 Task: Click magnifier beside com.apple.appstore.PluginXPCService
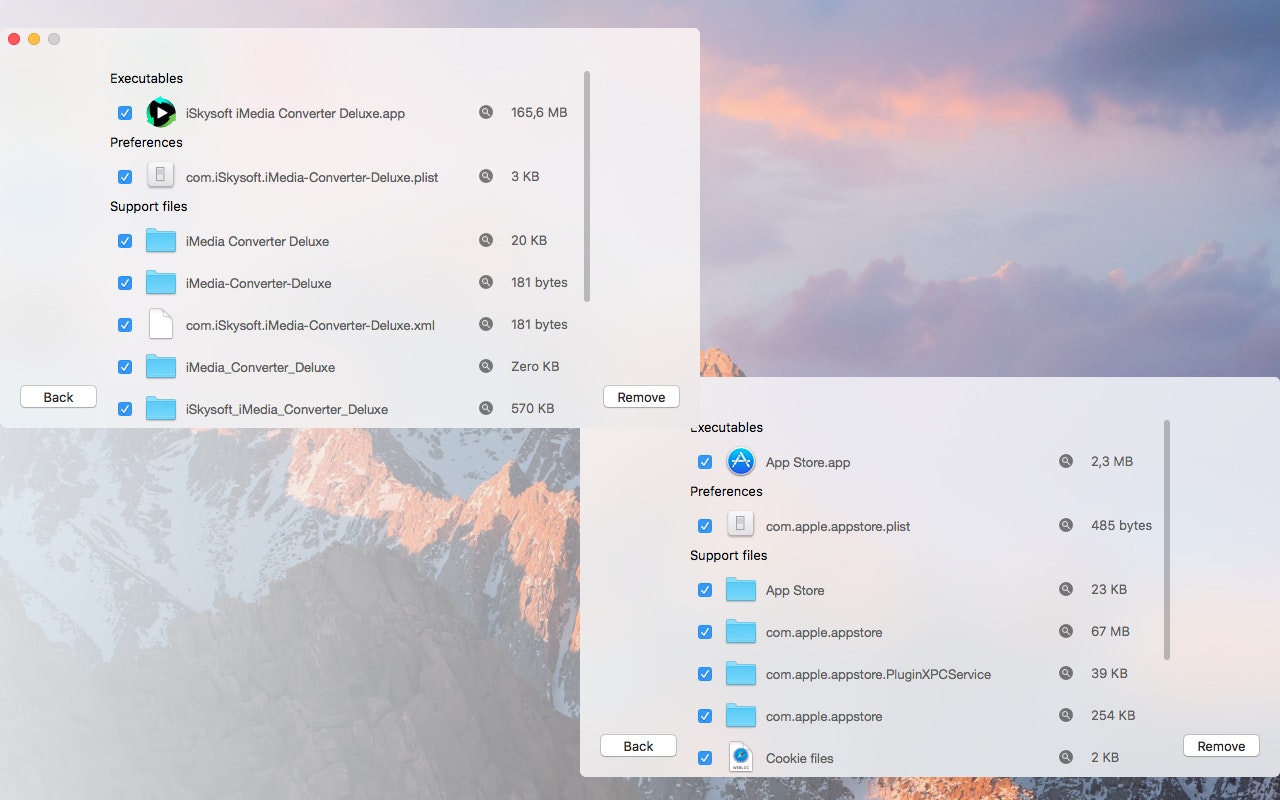point(1065,673)
